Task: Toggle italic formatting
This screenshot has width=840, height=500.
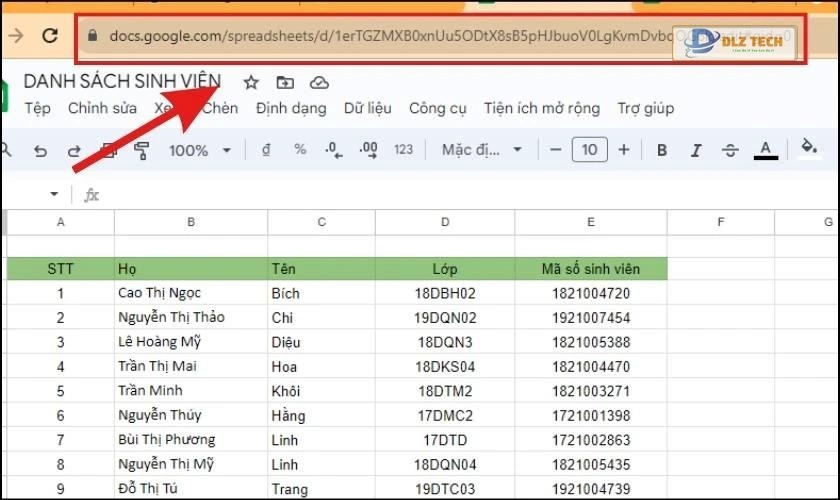Action: pos(696,151)
